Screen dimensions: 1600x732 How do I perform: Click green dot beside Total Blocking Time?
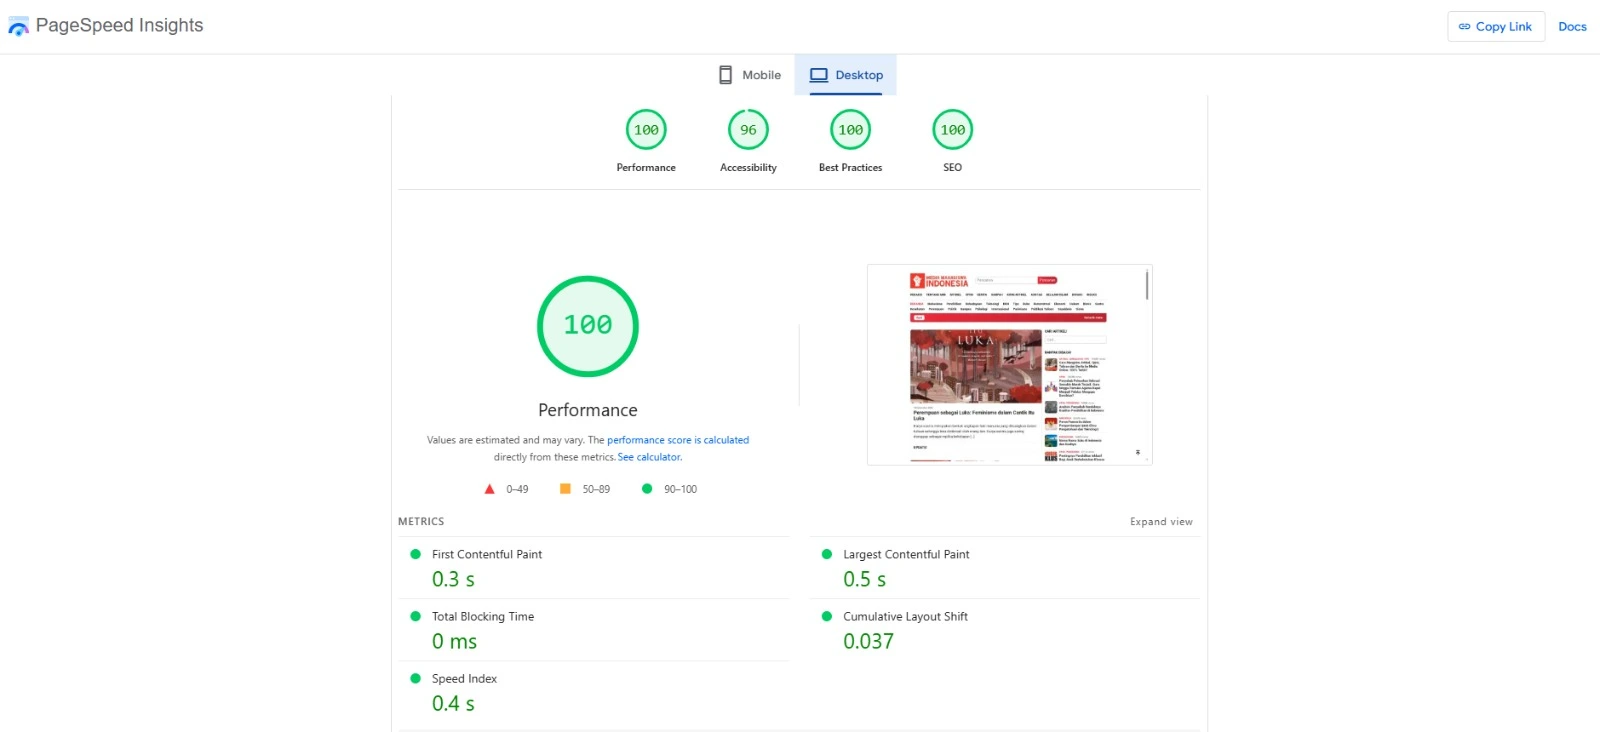point(415,616)
